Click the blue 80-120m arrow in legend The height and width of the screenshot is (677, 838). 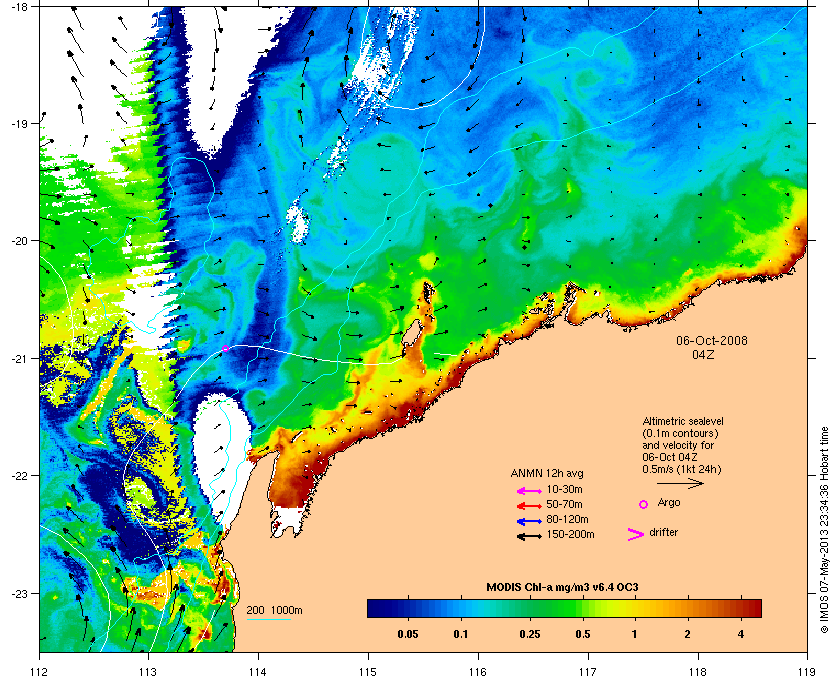point(530,521)
